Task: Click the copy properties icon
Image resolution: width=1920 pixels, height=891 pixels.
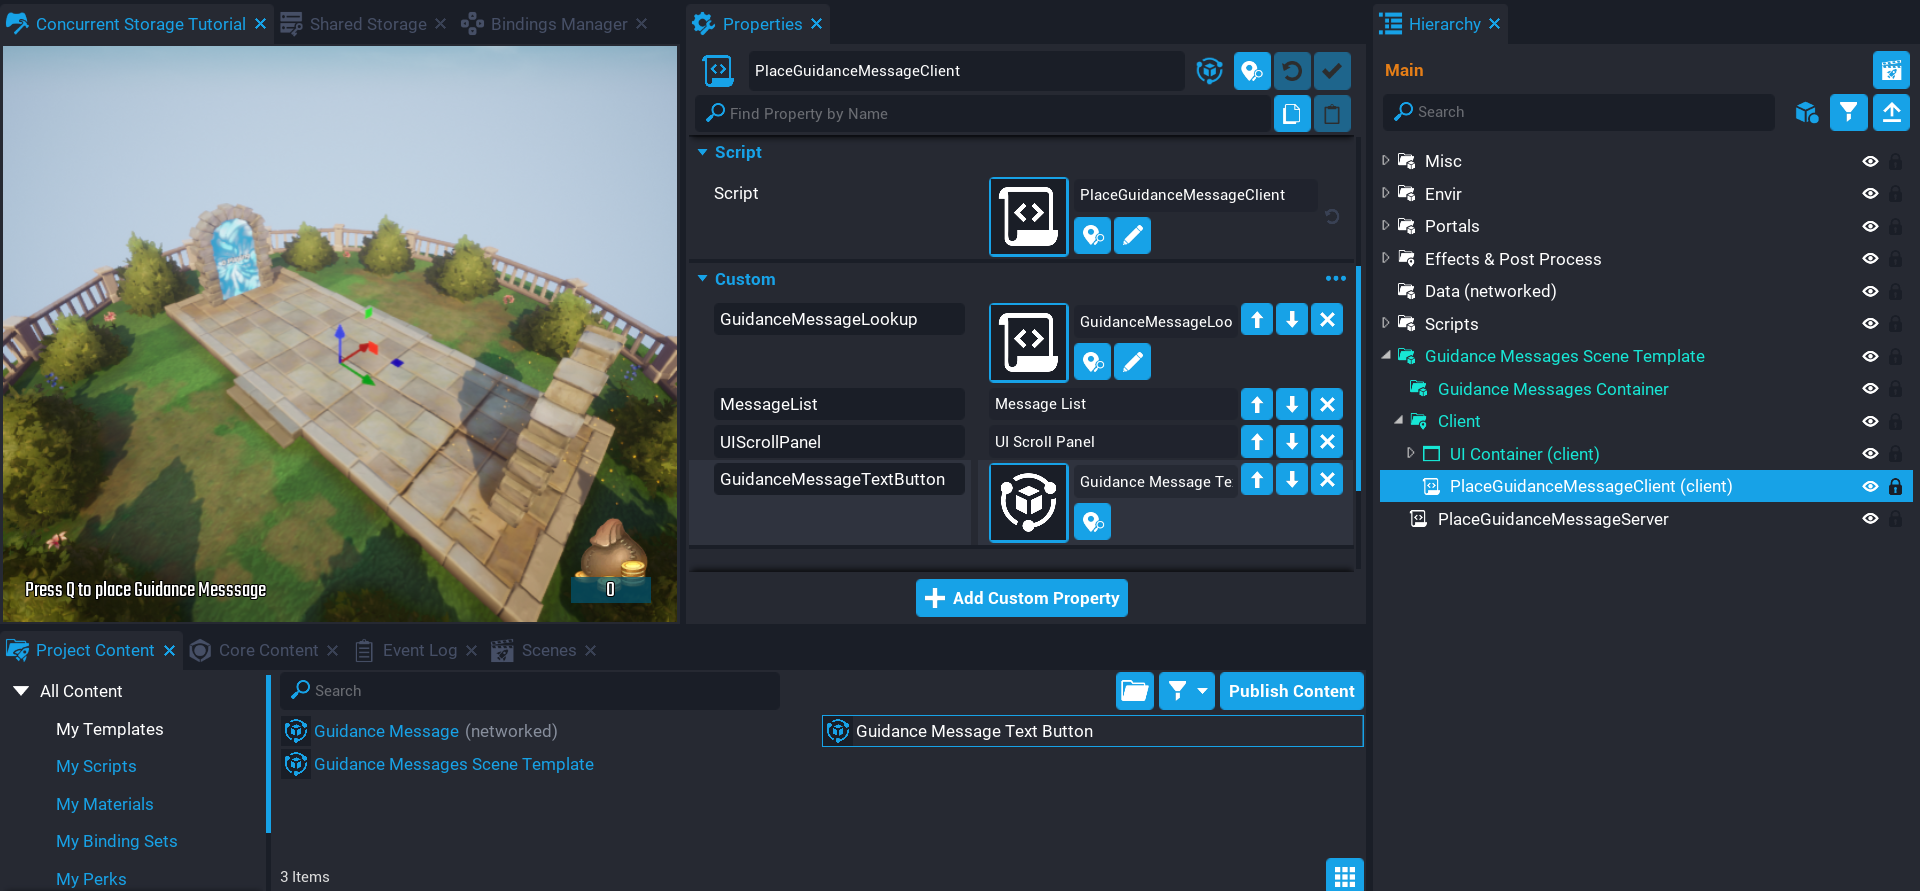Action: [1292, 114]
